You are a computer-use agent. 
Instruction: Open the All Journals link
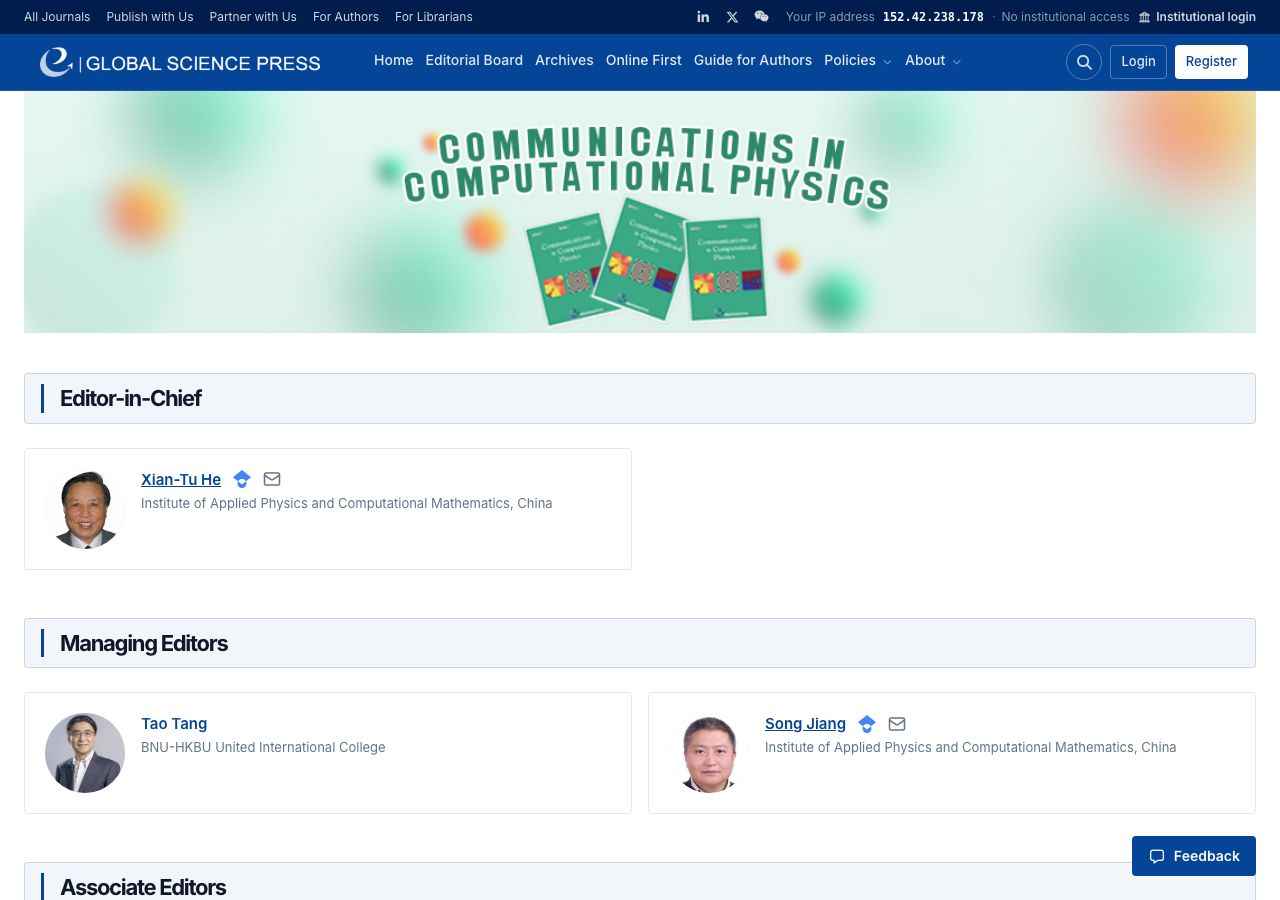[57, 17]
